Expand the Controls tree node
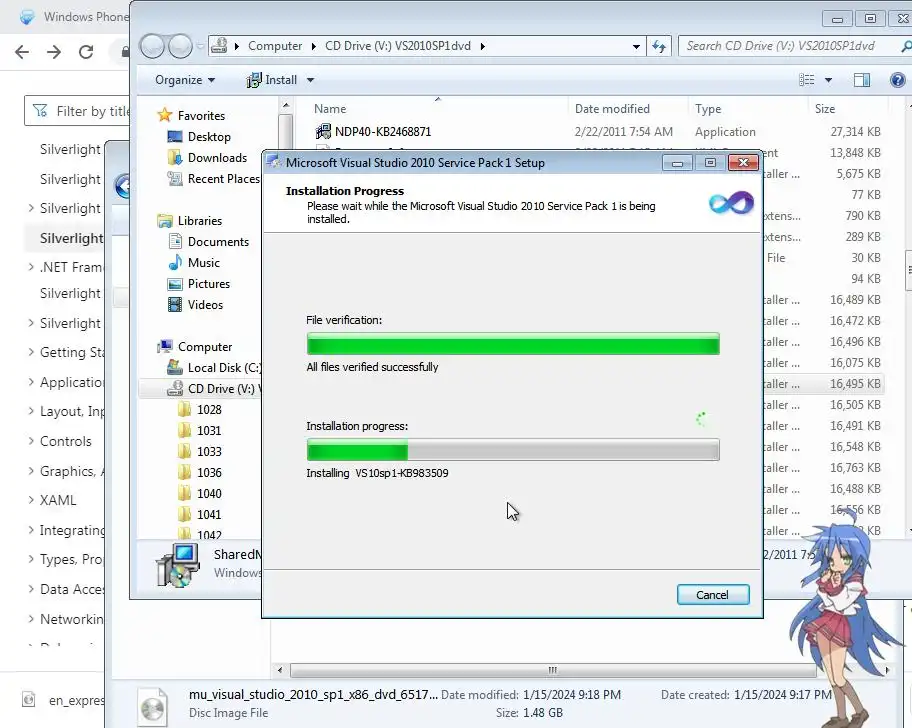Viewport: 912px width, 728px height. point(31,441)
